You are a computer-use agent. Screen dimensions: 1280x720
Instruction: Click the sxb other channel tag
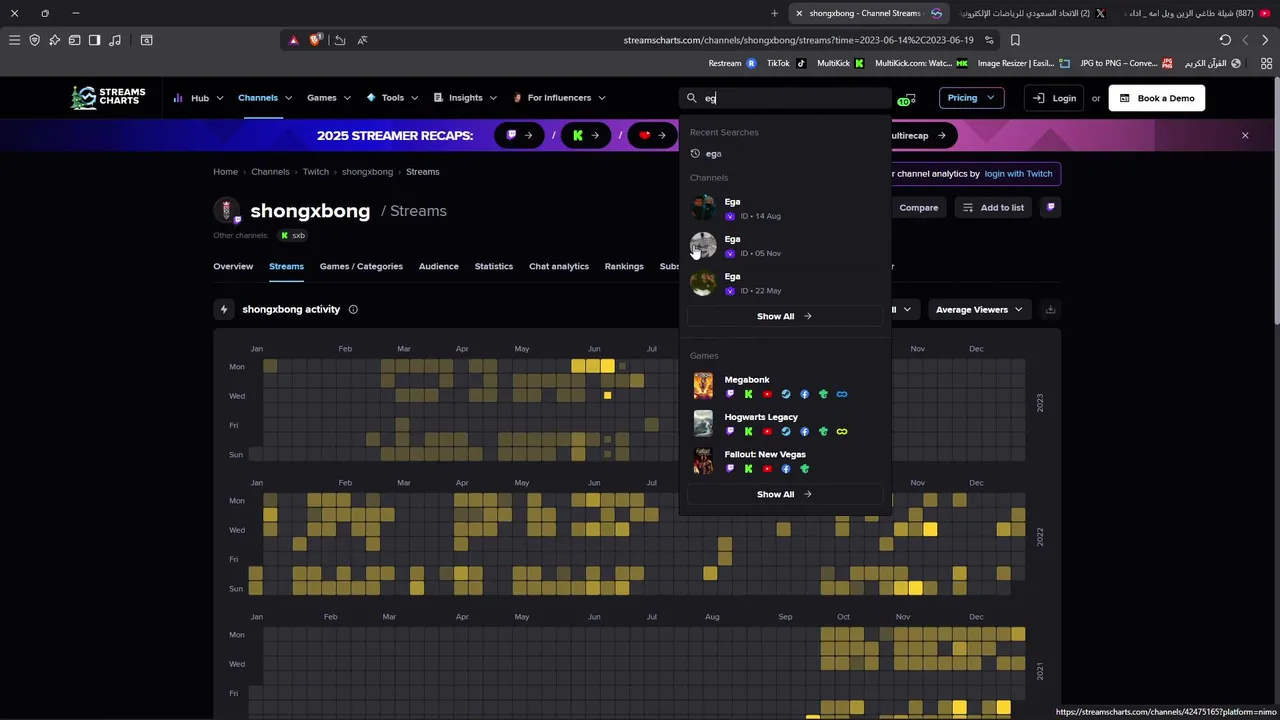coord(292,236)
